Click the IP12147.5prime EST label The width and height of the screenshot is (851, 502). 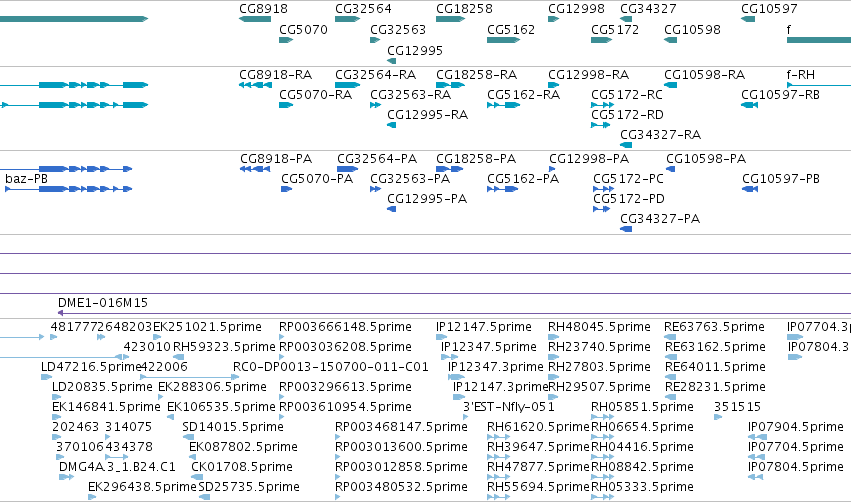click(x=484, y=327)
